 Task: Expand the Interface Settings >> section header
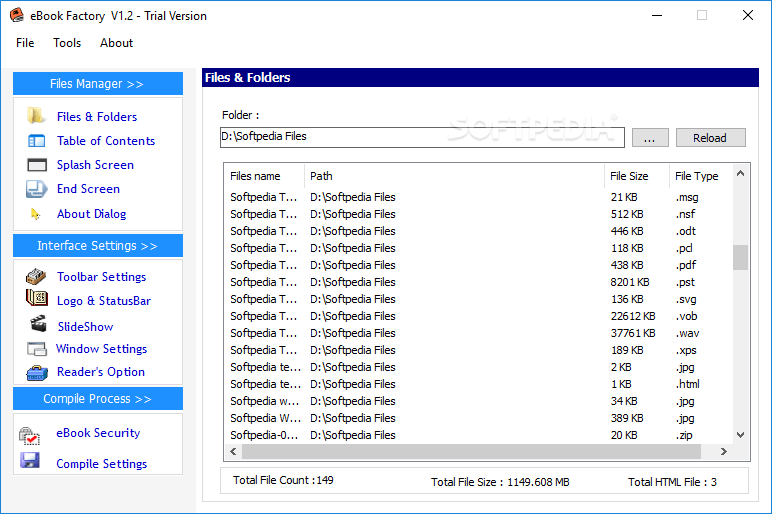point(97,246)
